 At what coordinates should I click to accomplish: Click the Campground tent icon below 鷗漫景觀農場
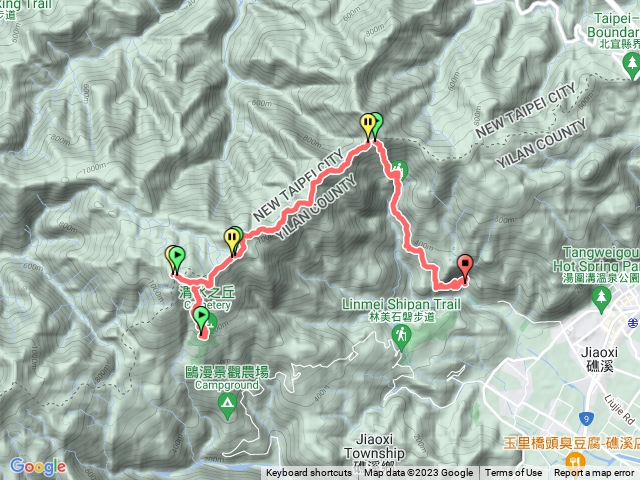(228, 407)
